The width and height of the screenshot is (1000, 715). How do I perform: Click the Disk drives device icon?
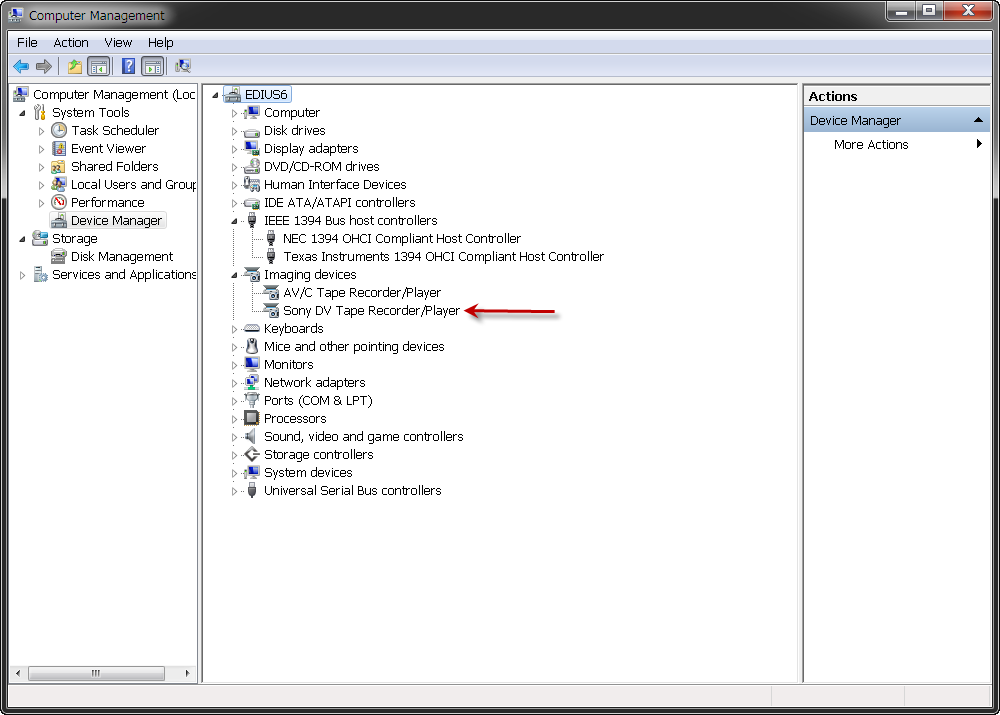coord(252,131)
